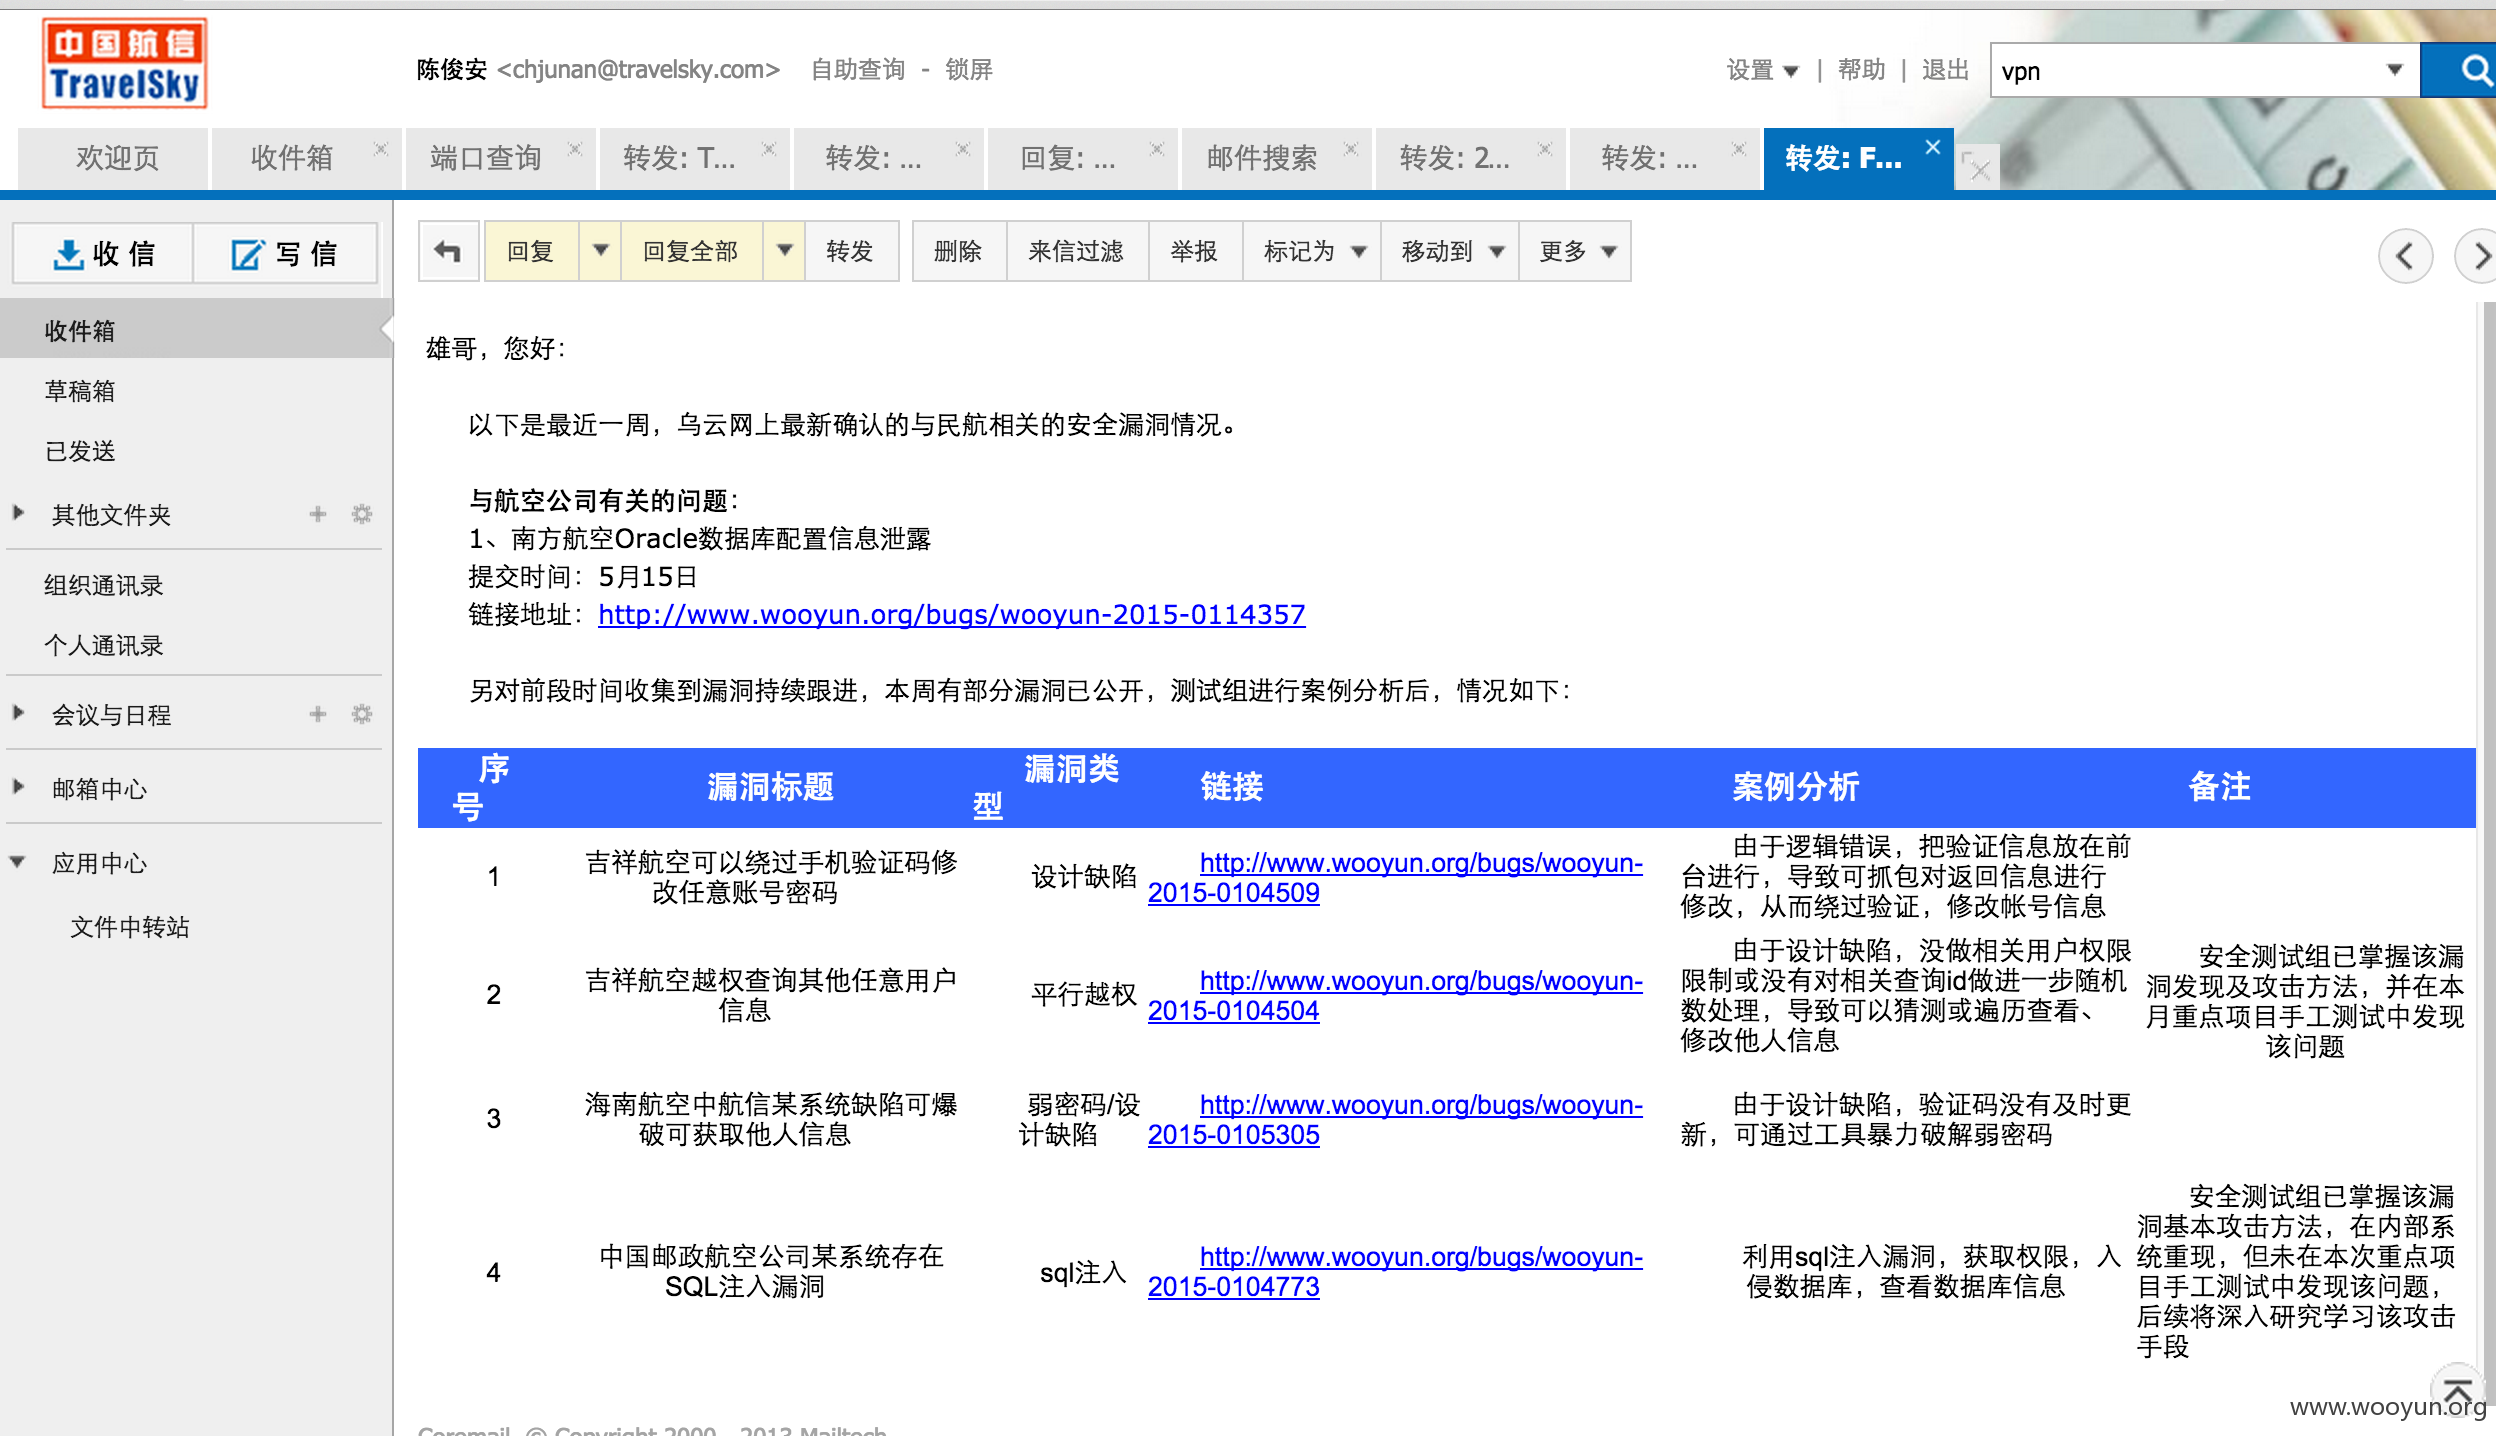The image size is (2496, 1436).
Task: Click the 举报 button
Action: coord(1194,251)
